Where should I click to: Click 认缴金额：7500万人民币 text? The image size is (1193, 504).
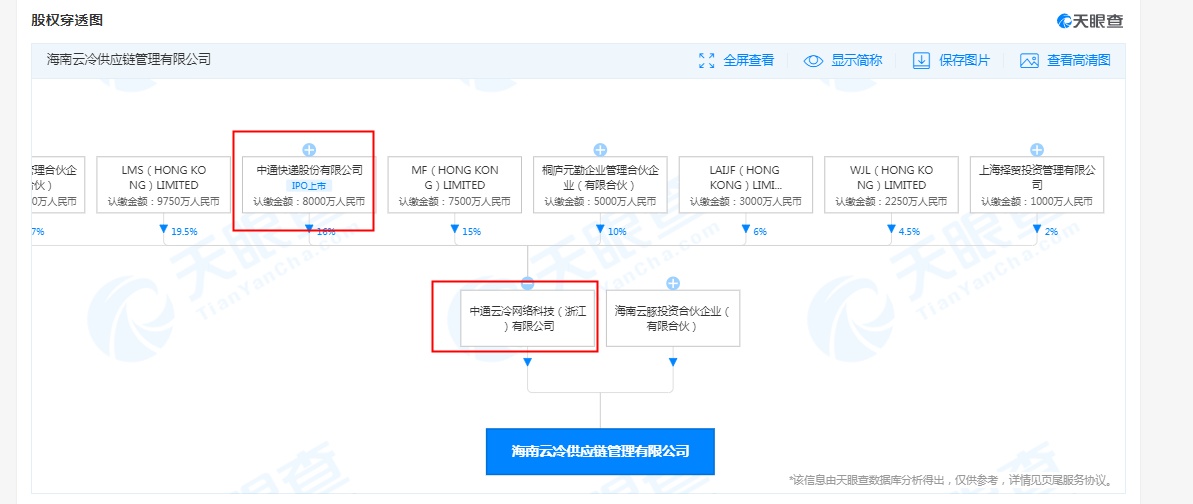point(455,202)
